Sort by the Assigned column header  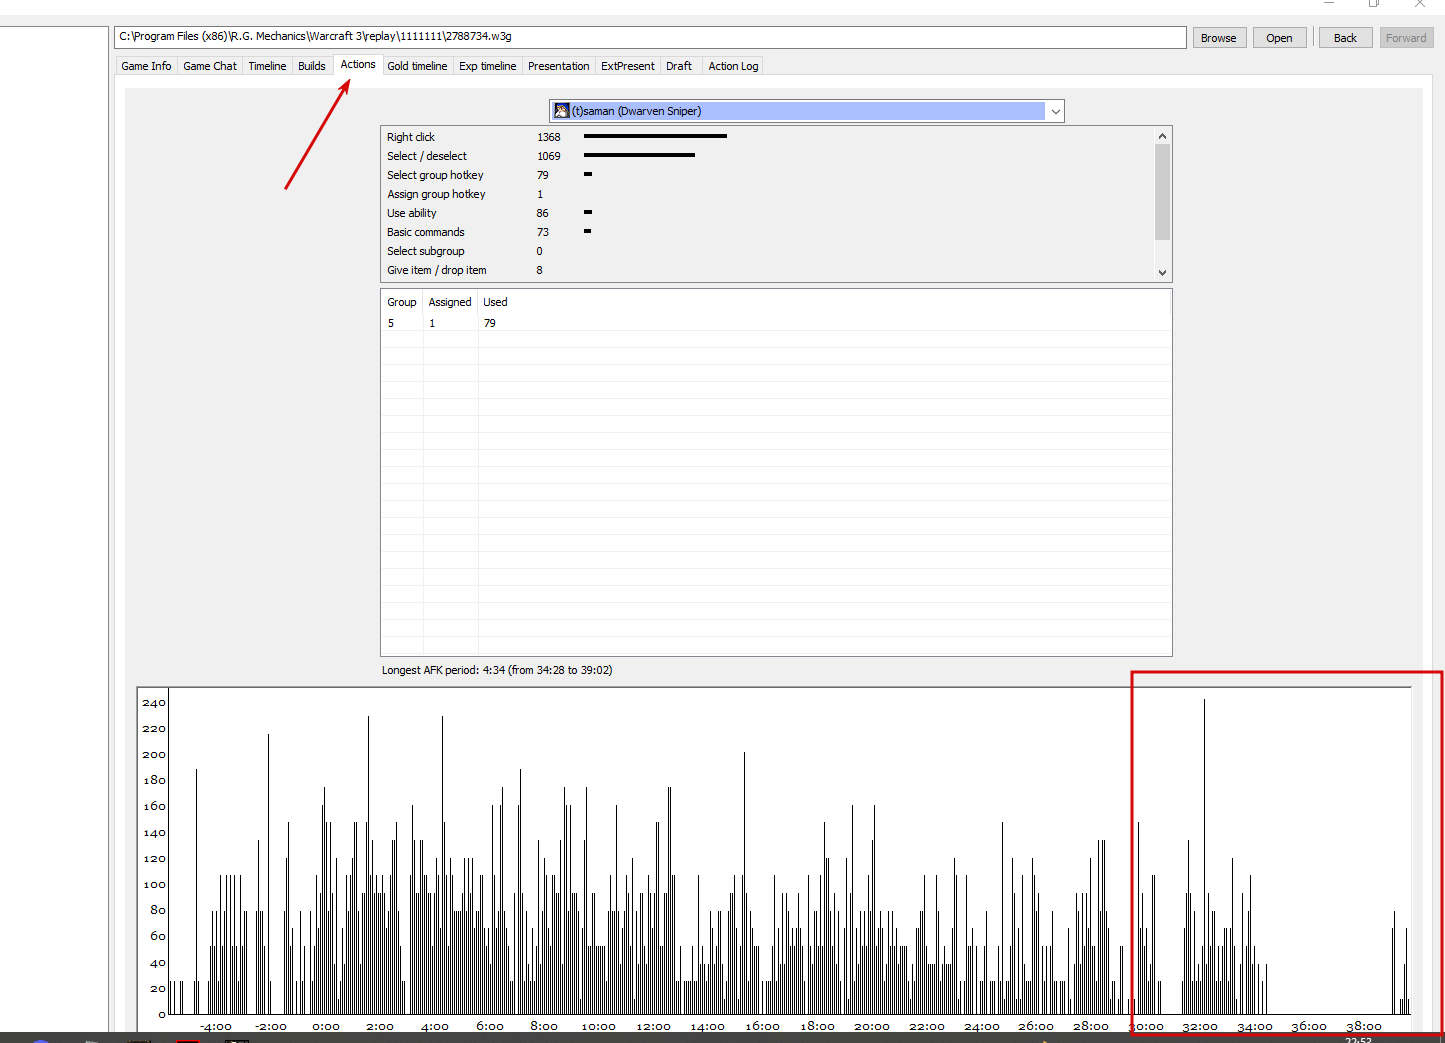pyautogui.click(x=450, y=302)
